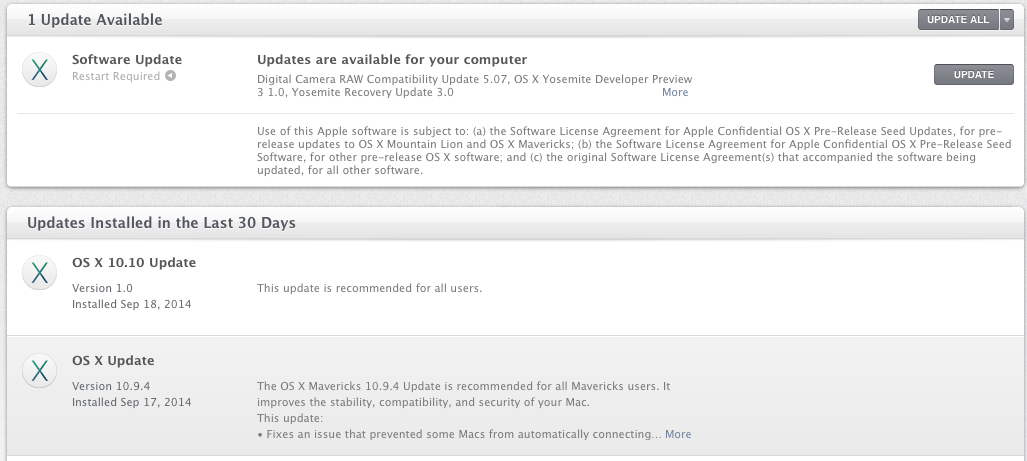This screenshot has height=461, width=1027.
Task: Click the Restart Required label
Action: [x=116, y=76]
